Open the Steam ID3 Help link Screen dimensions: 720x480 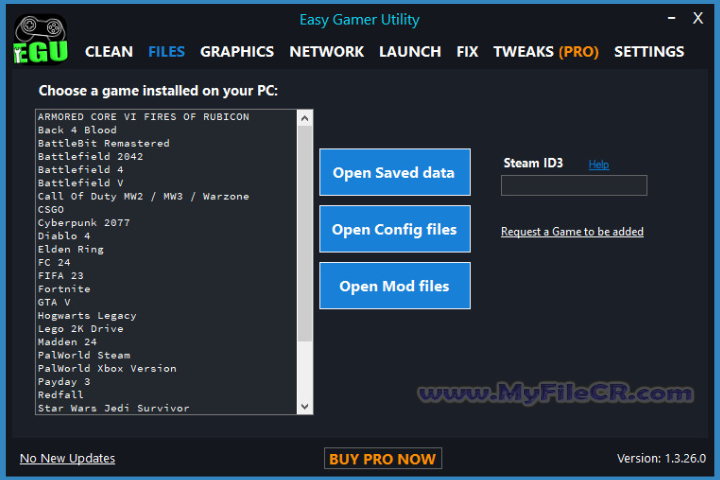point(599,164)
